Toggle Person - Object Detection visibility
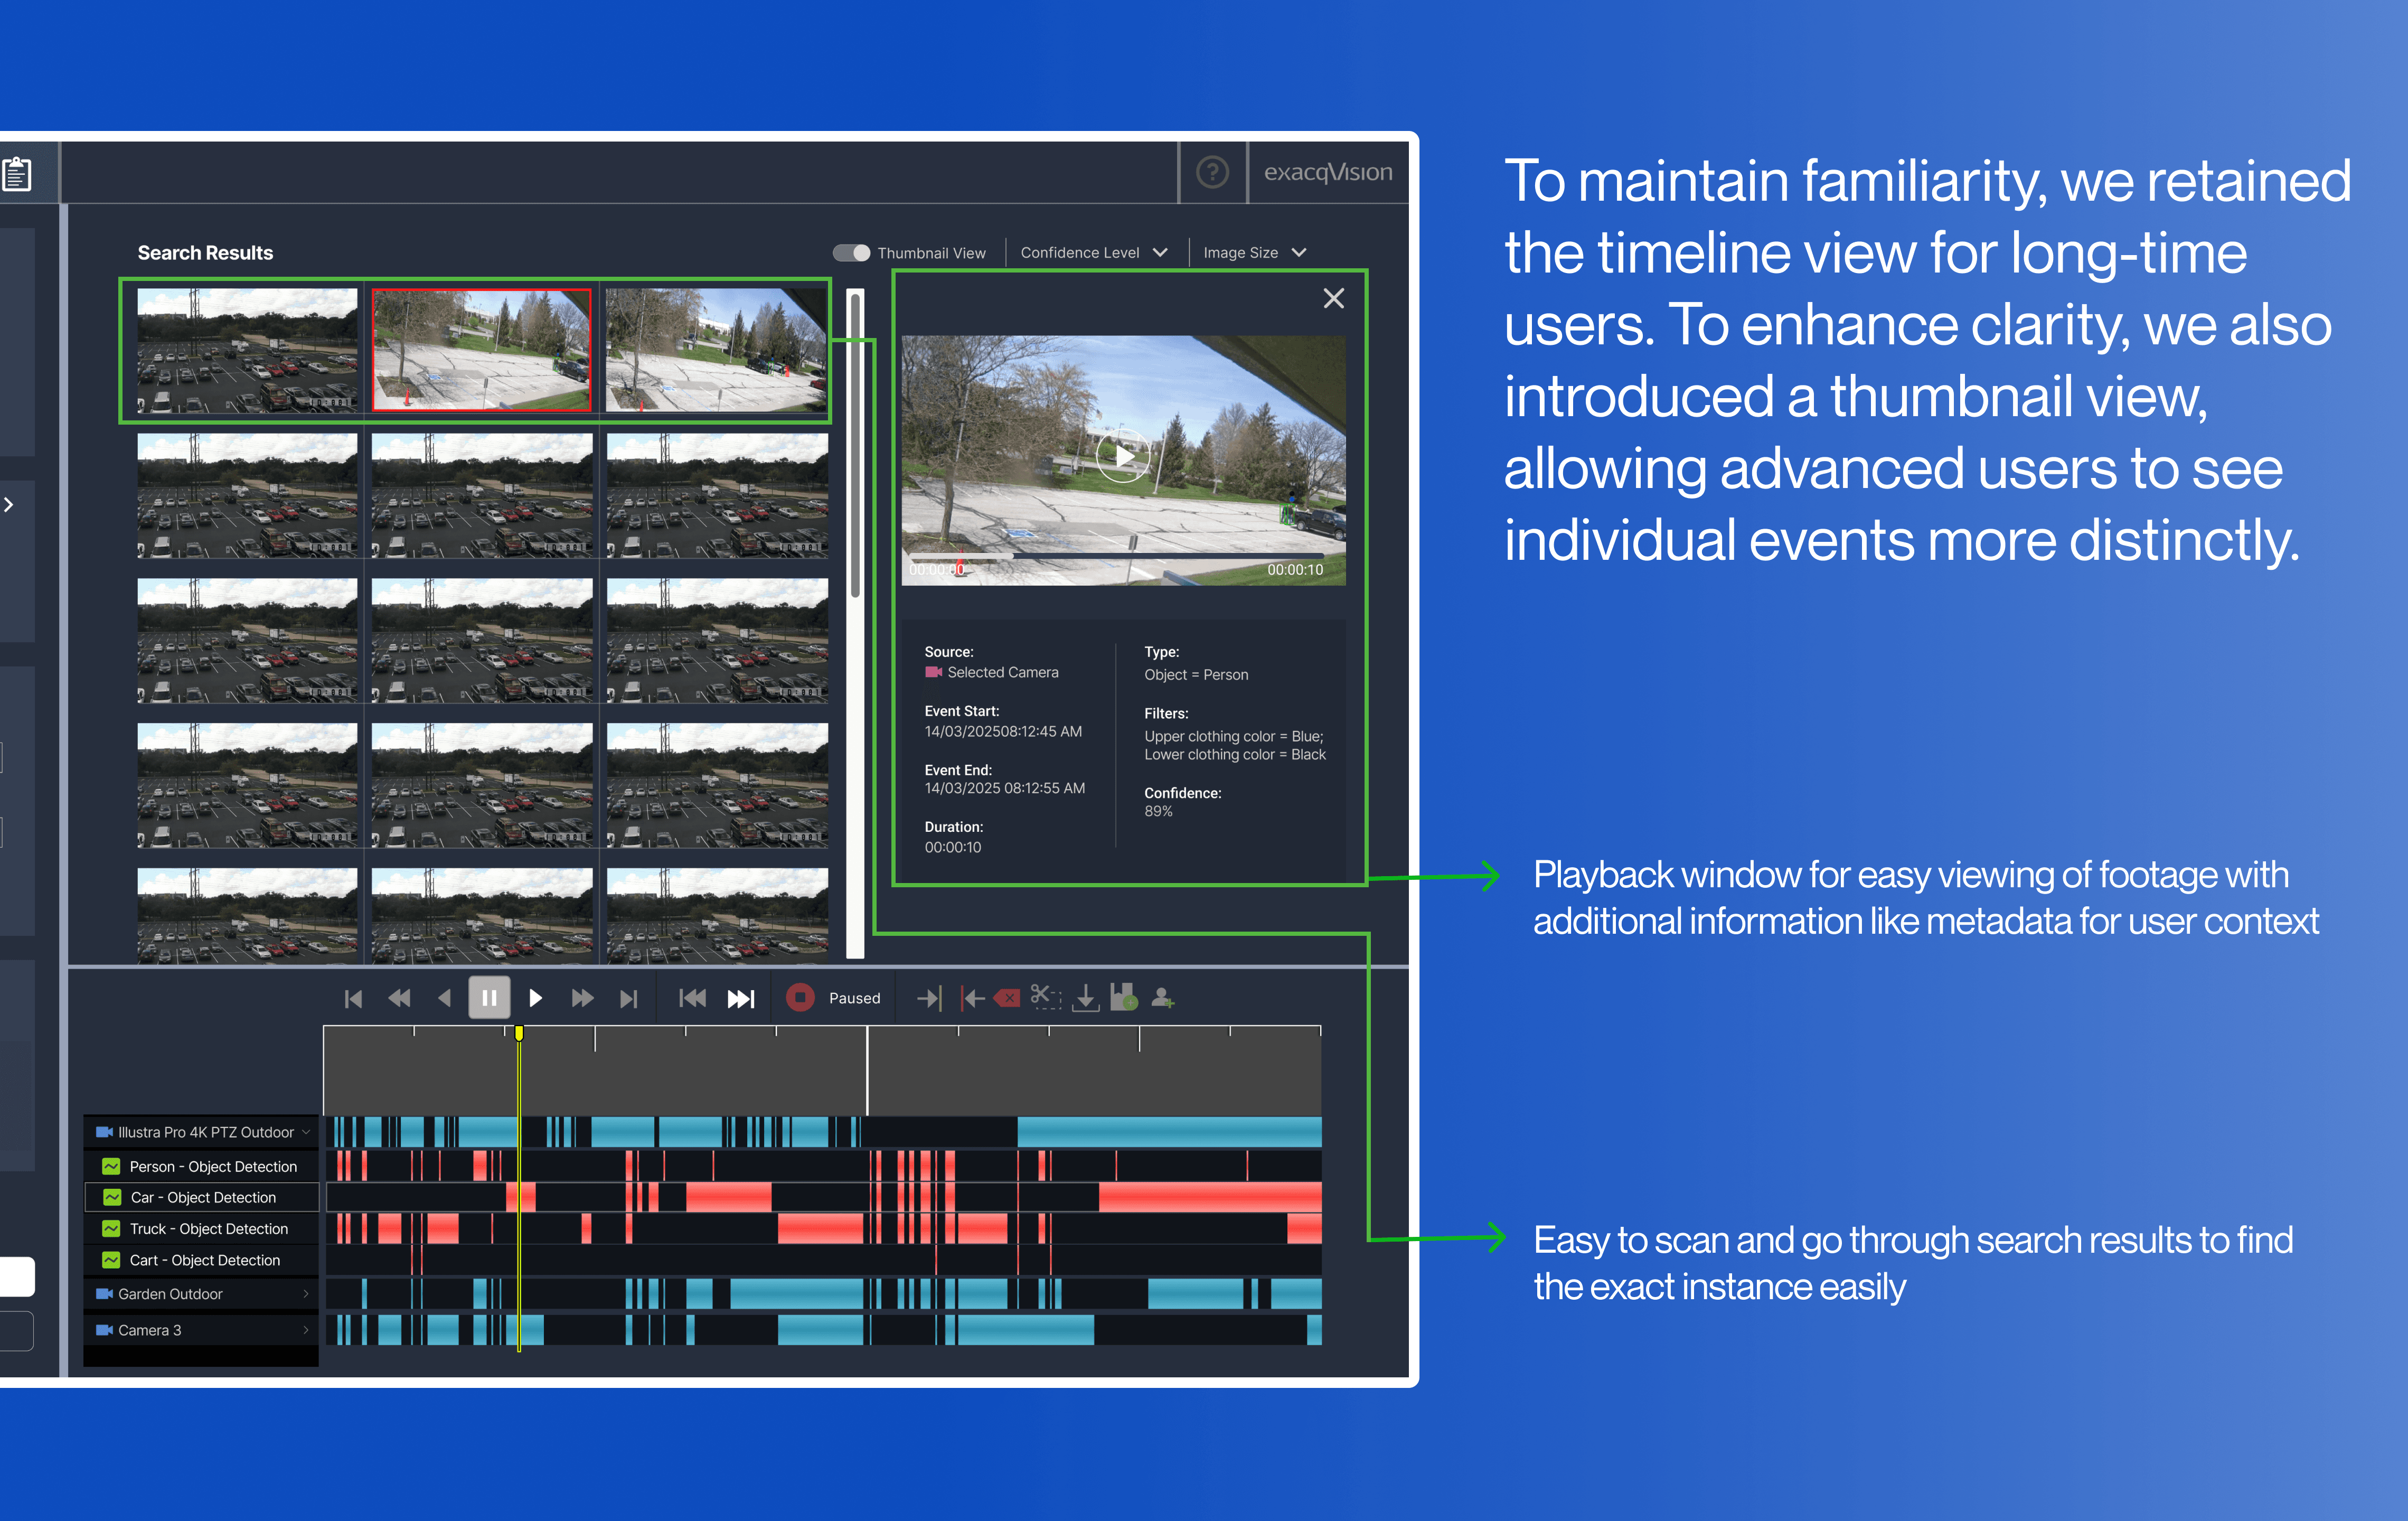Image resolution: width=2408 pixels, height=1521 pixels. [x=112, y=1166]
